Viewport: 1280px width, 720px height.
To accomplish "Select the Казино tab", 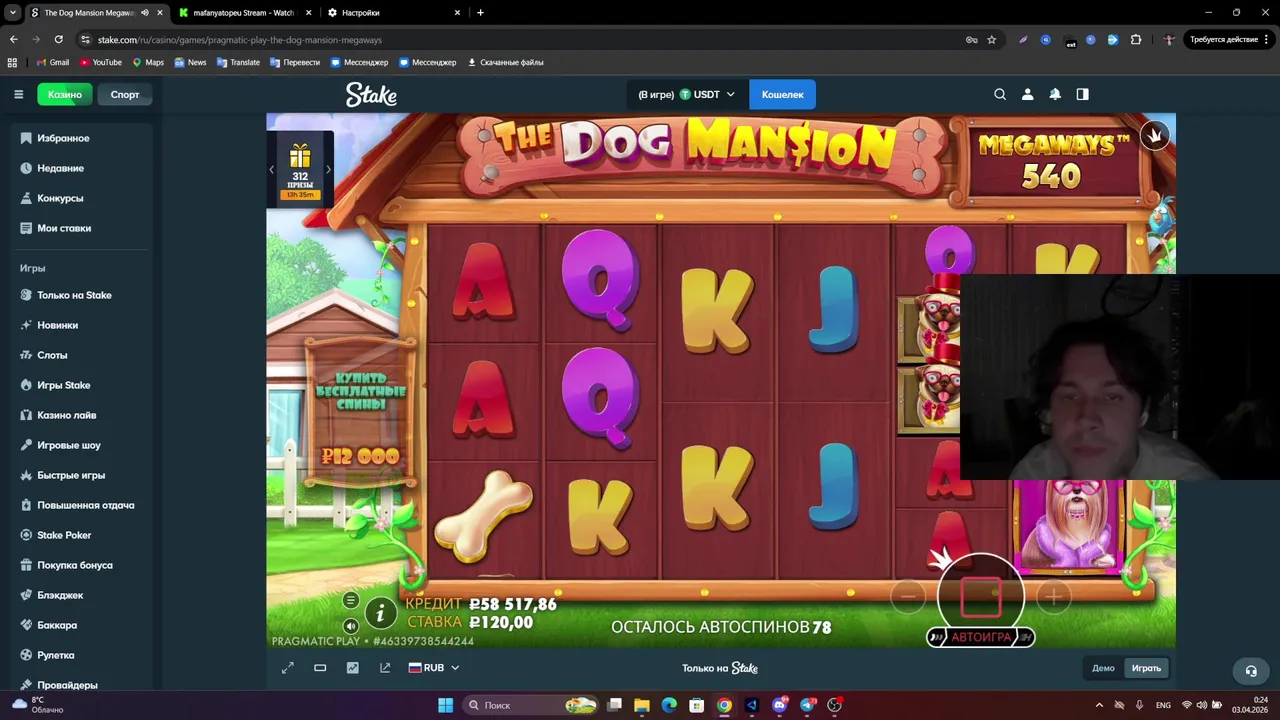I will [x=64, y=94].
